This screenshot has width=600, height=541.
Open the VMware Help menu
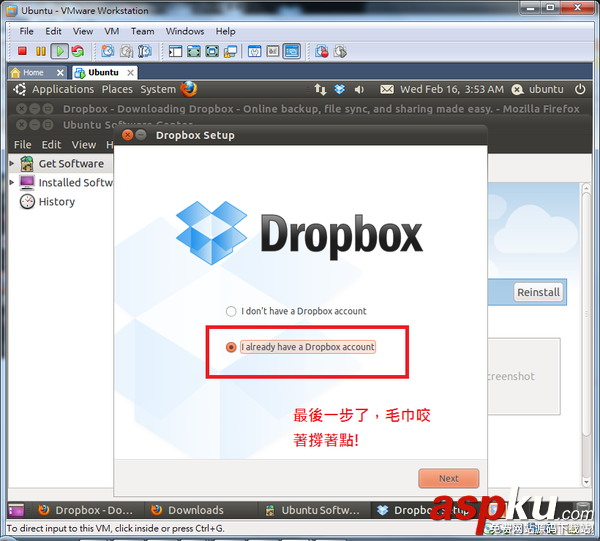[x=225, y=31]
